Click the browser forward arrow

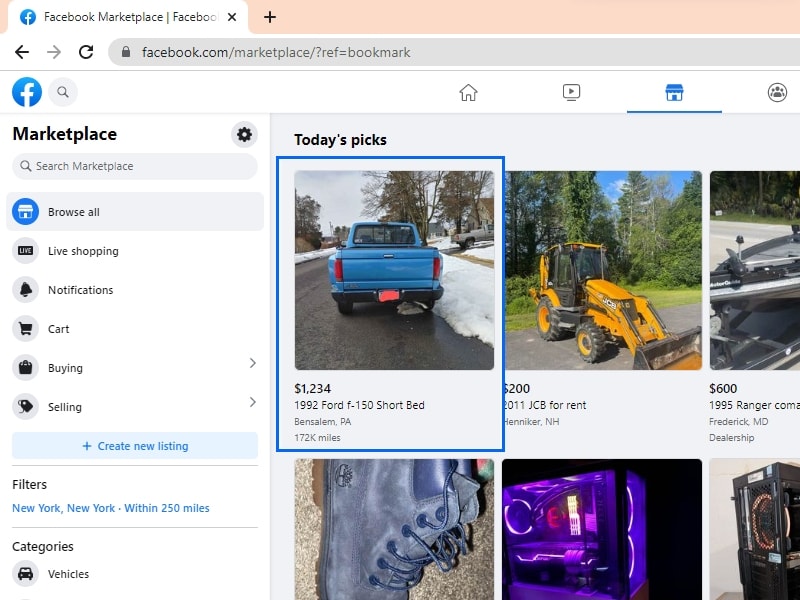54,52
